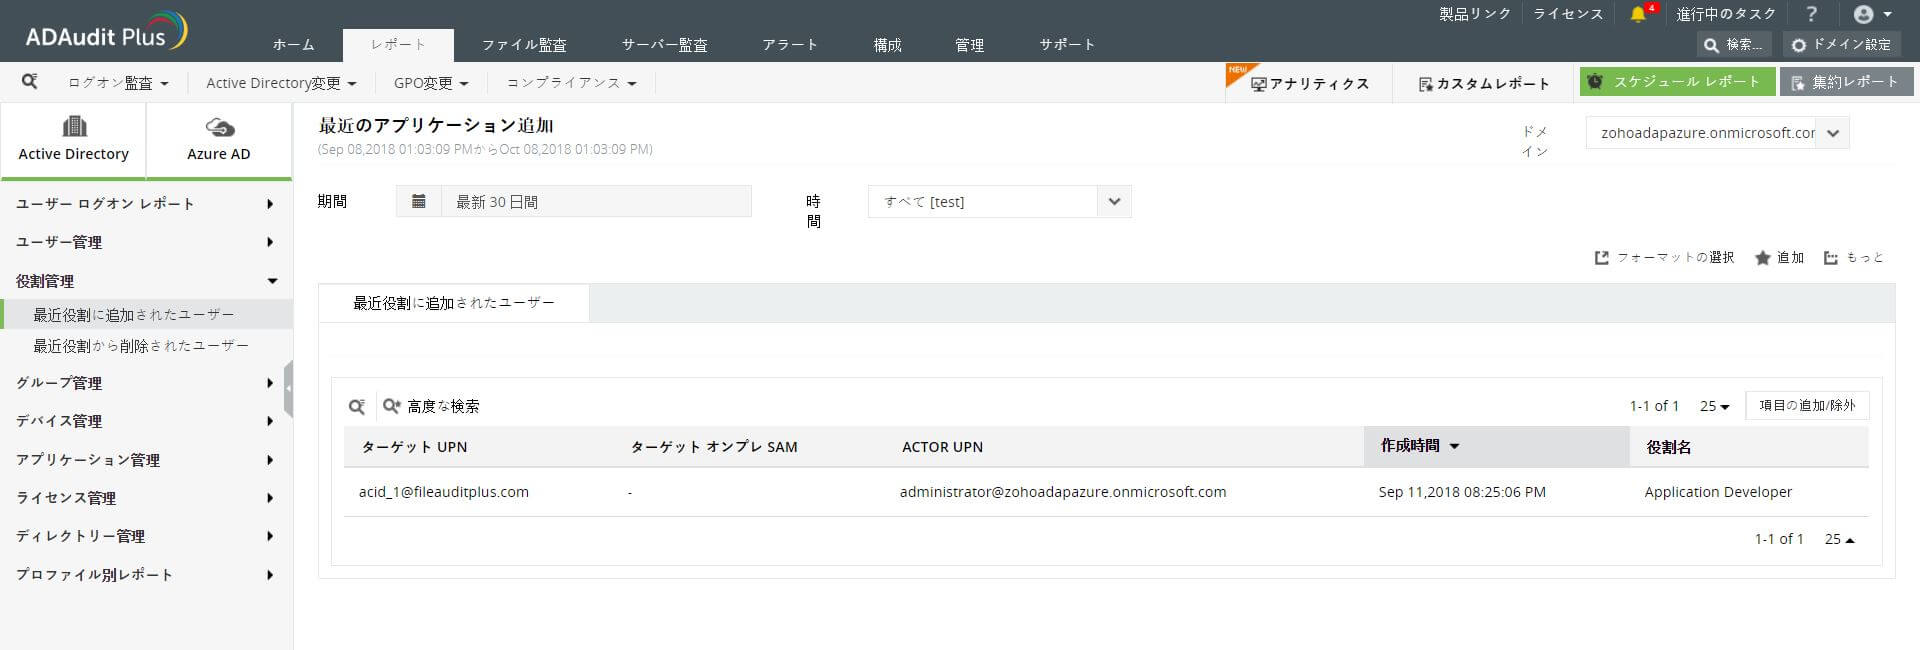The height and width of the screenshot is (650, 1920).
Task: Click acid_1@fileauditplus.com cell
Action: tap(444, 492)
